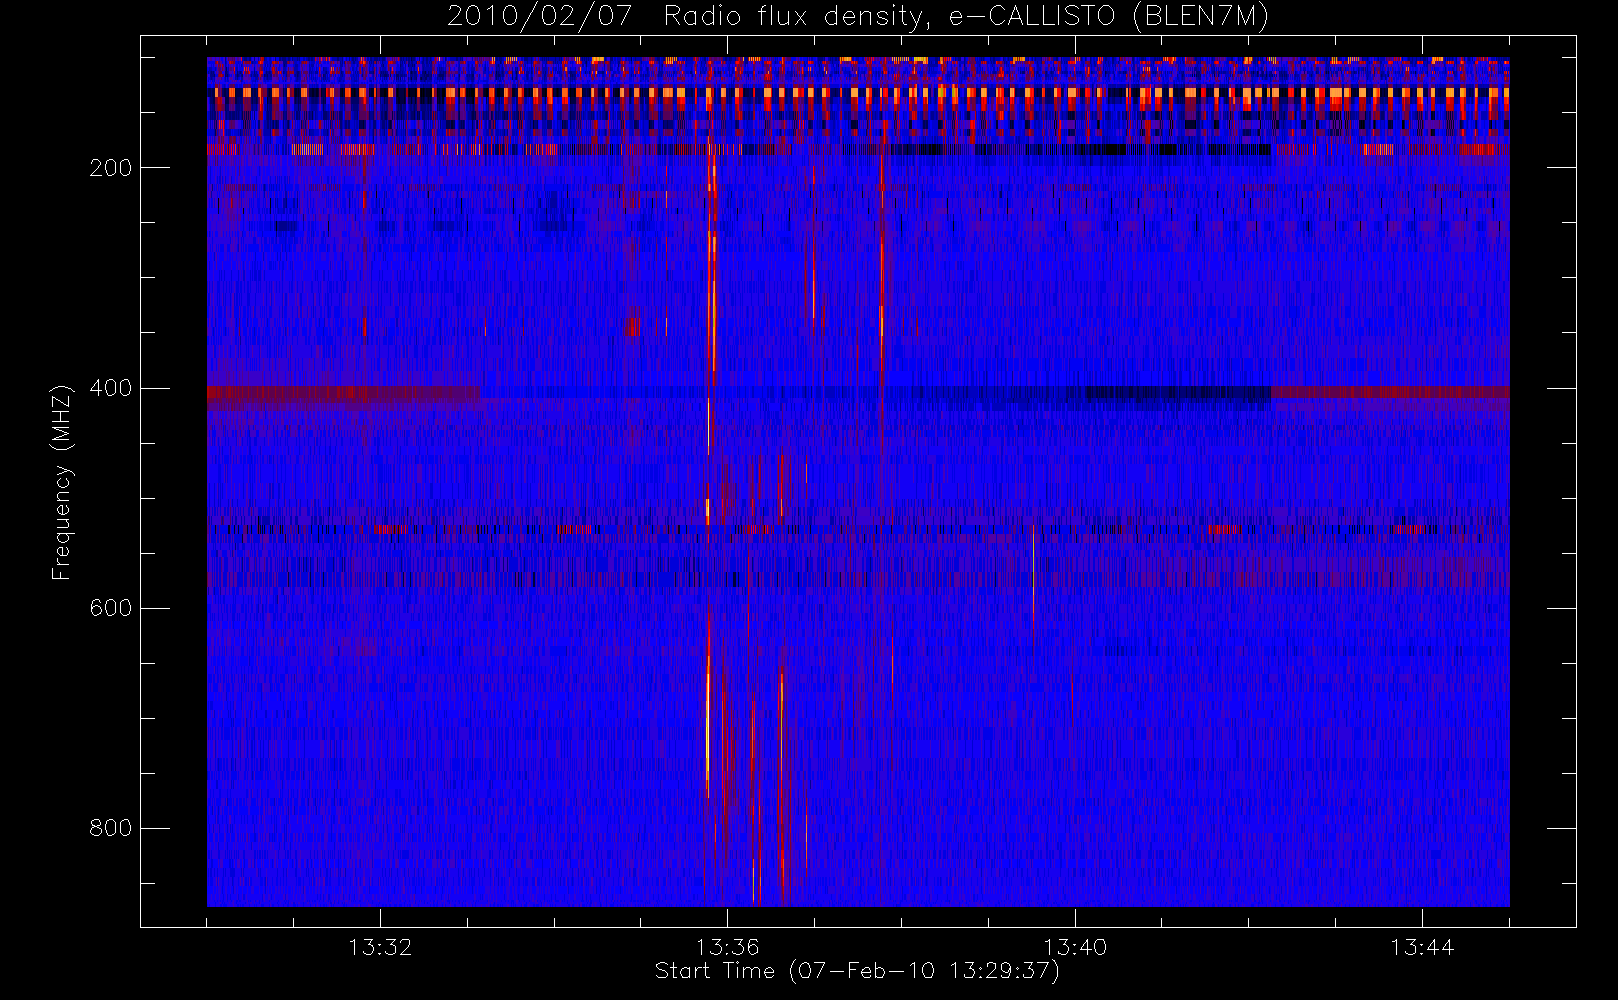The image size is (1618, 1000).
Task: Click the 13:40 time tick label
Action: pos(1075,947)
